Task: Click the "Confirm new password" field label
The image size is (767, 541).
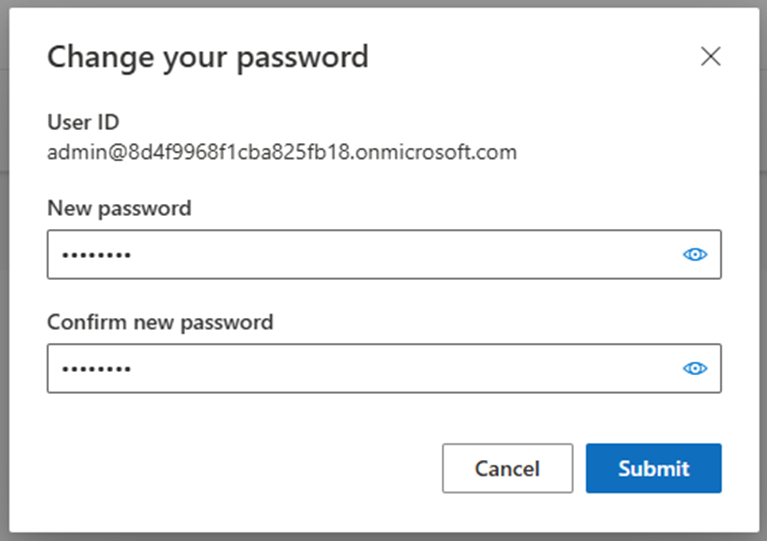Action: point(160,322)
